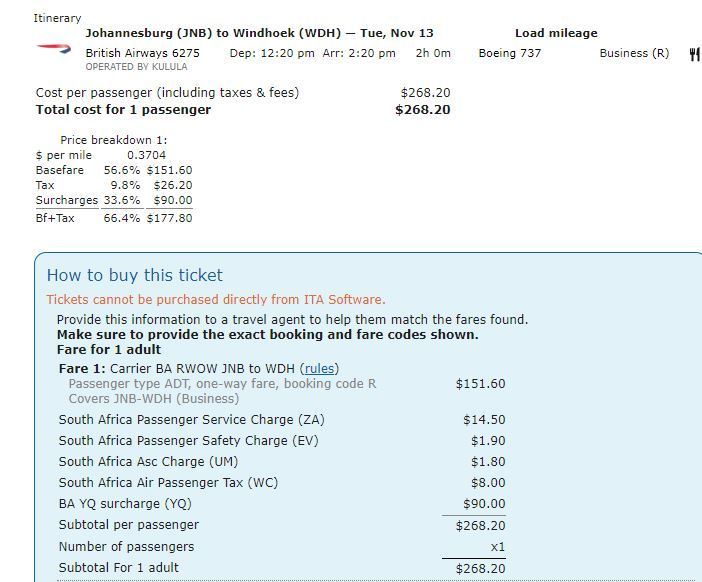Click the Operated by Kulula note
The width and height of the screenshot is (702, 582).
[136, 67]
